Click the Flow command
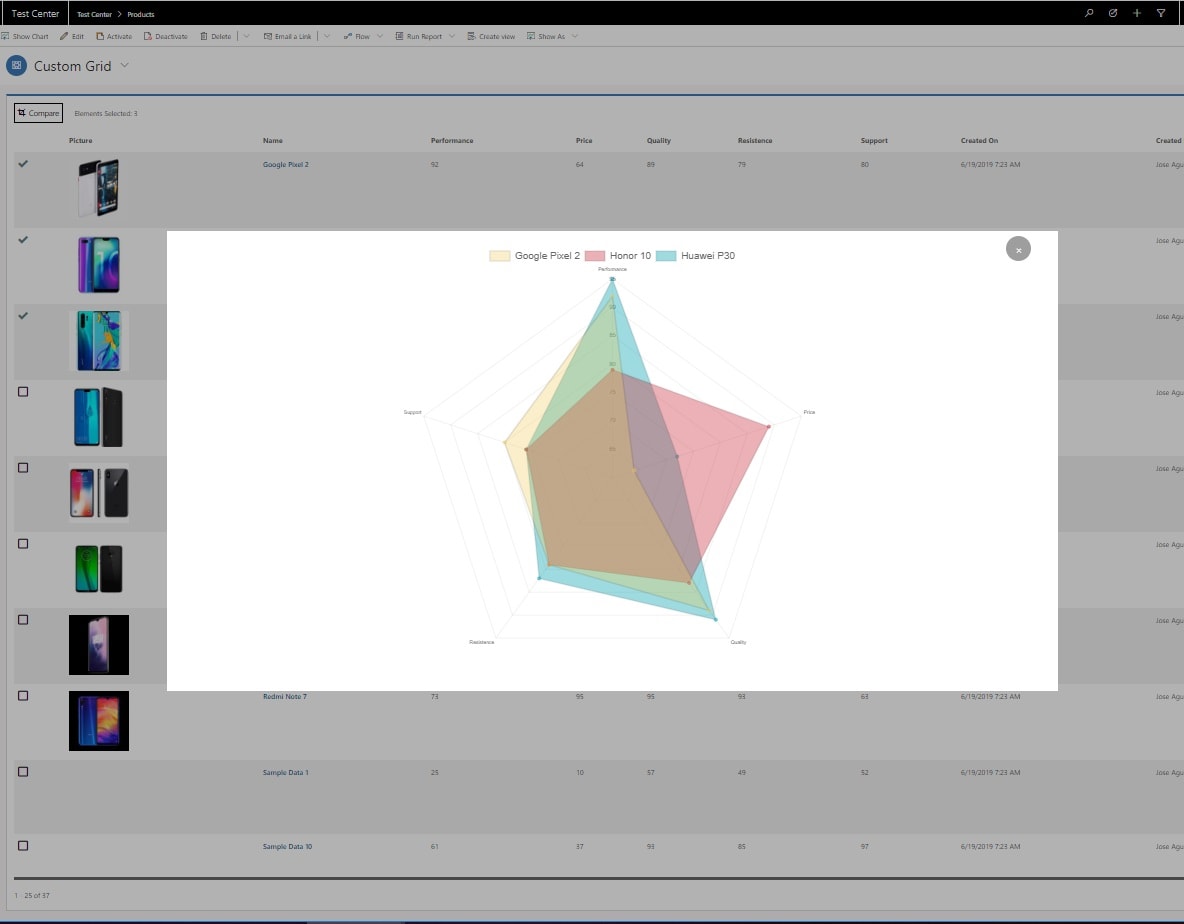This screenshot has height=924, width=1184. pos(356,36)
